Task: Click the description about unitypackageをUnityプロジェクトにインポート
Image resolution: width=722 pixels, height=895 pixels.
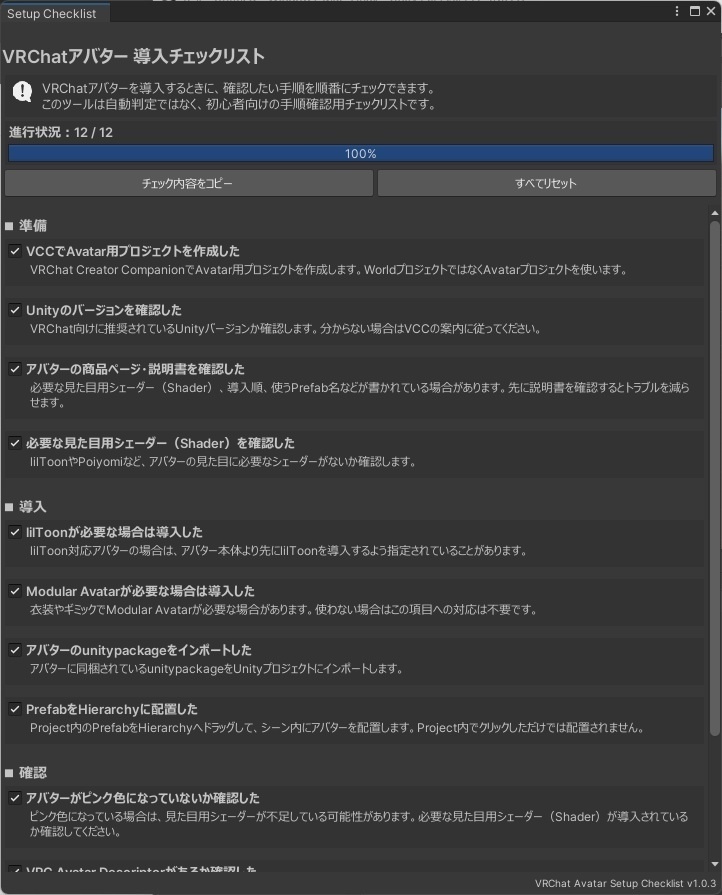Action: pos(216,668)
